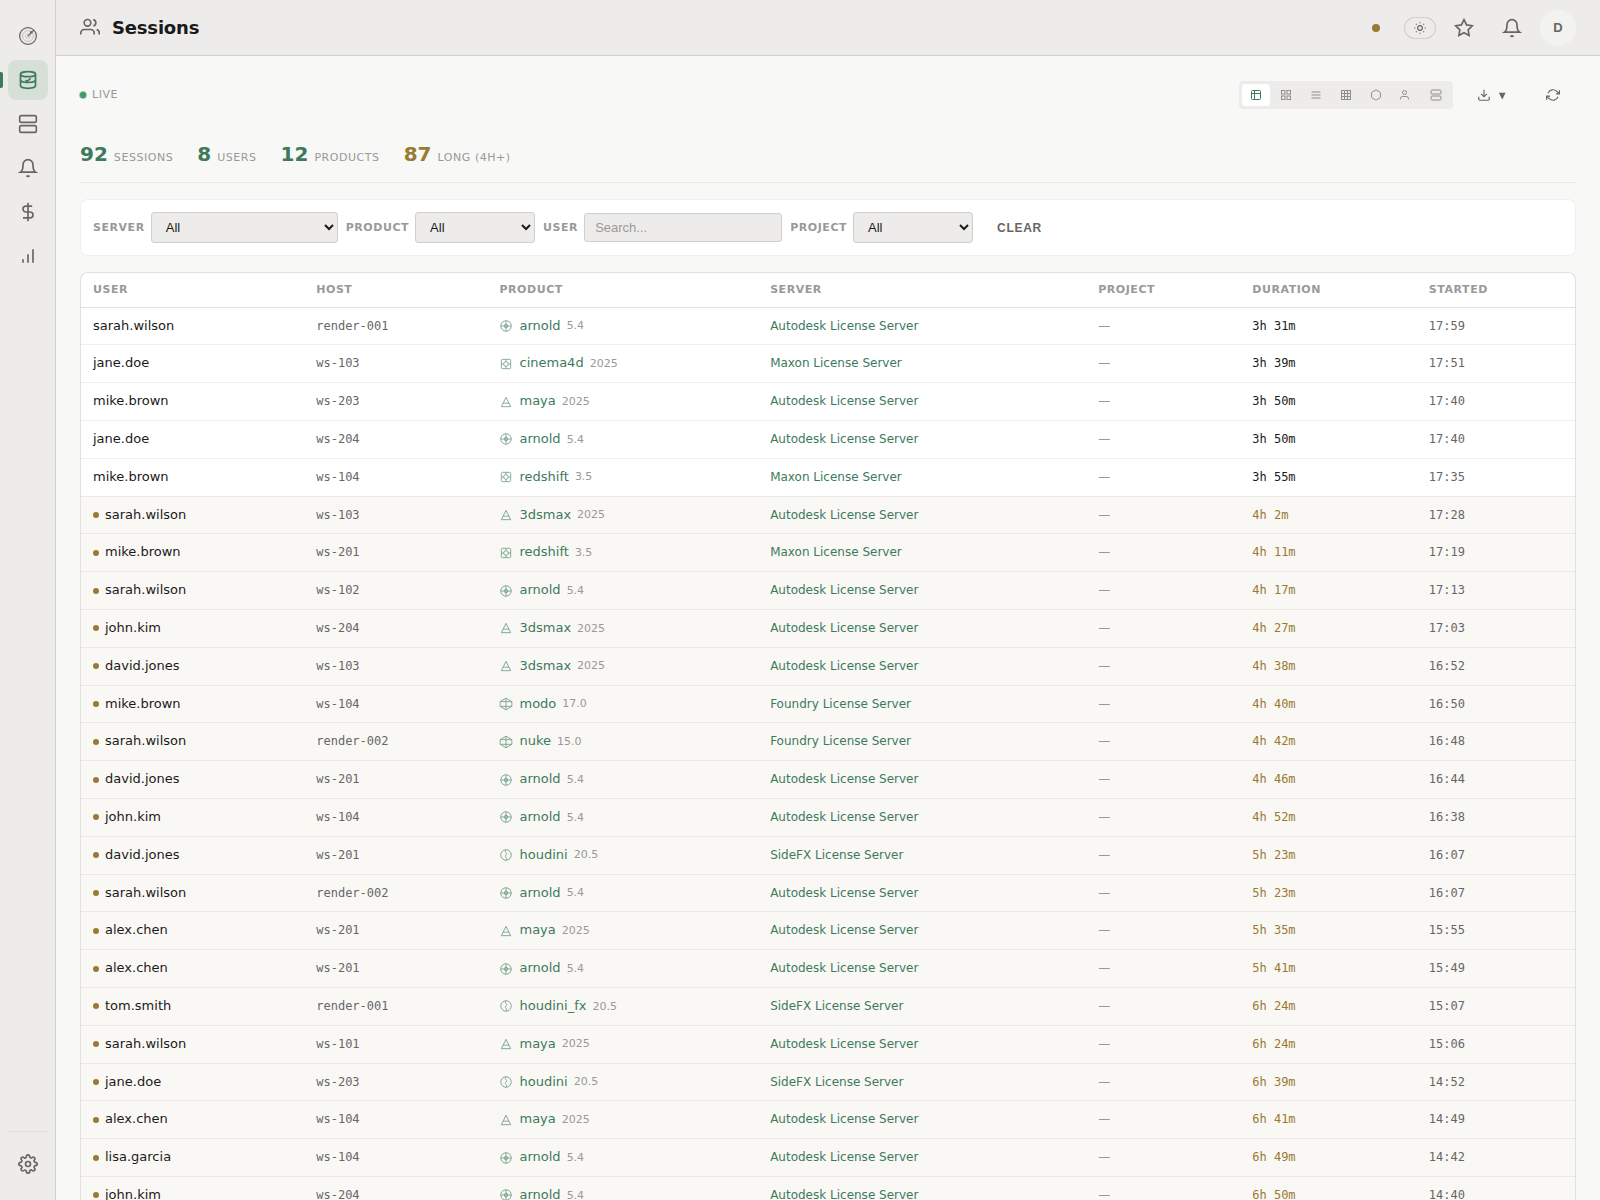
Task: Select user lisa.garcia
Action: click(x=138, y=1157)
